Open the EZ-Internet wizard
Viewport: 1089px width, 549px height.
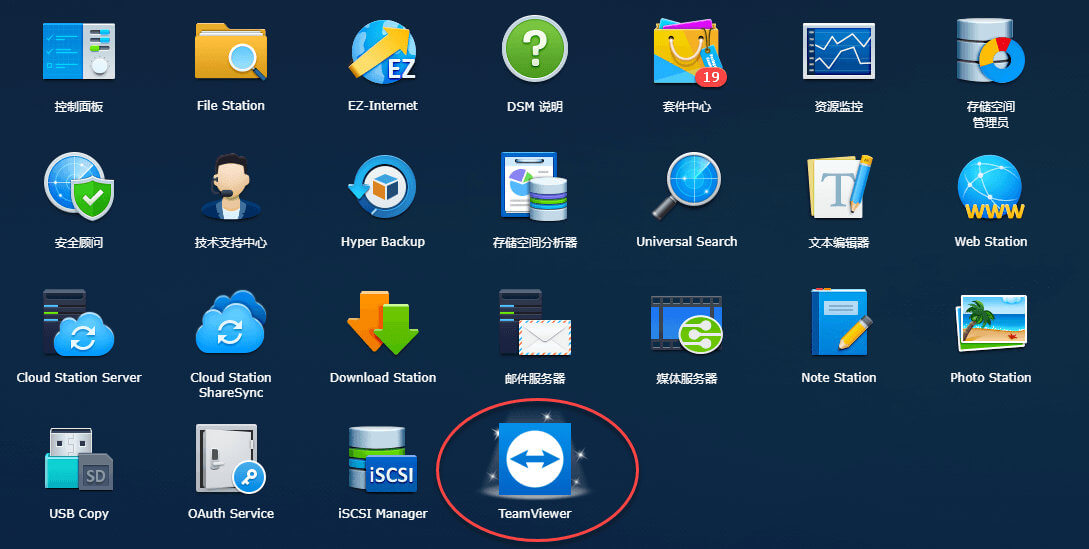[x=383, y=51]
